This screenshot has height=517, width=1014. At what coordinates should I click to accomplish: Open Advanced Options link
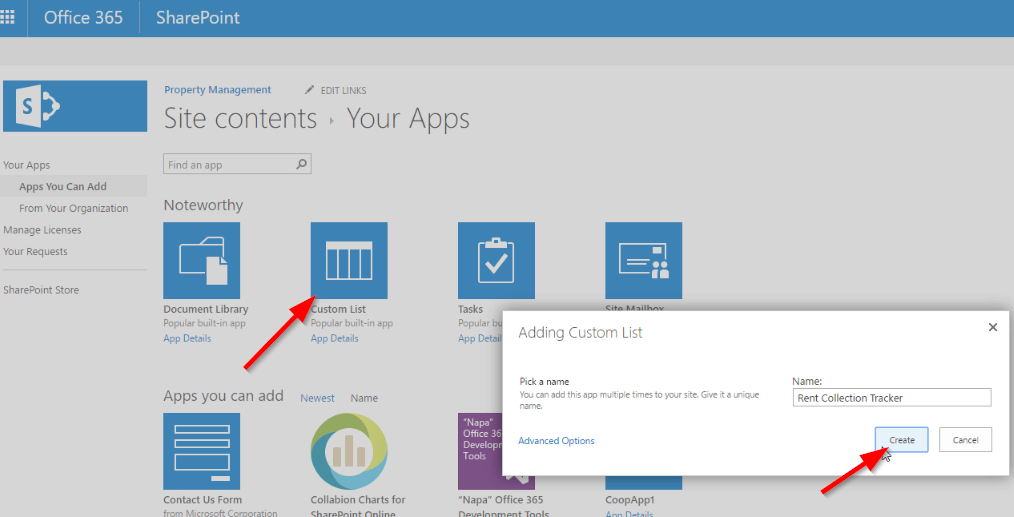556,441
